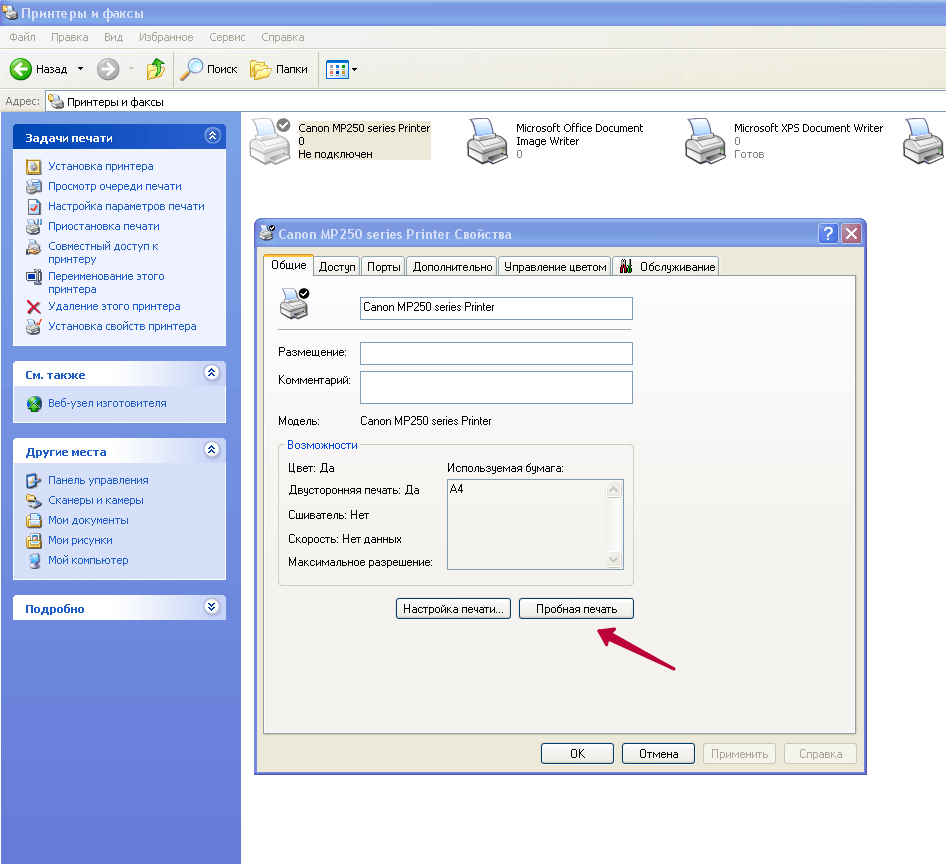This screenshot has height=864, width=946.
Task: Click the Back (Назад) arrow button
Action: [23, 69]
